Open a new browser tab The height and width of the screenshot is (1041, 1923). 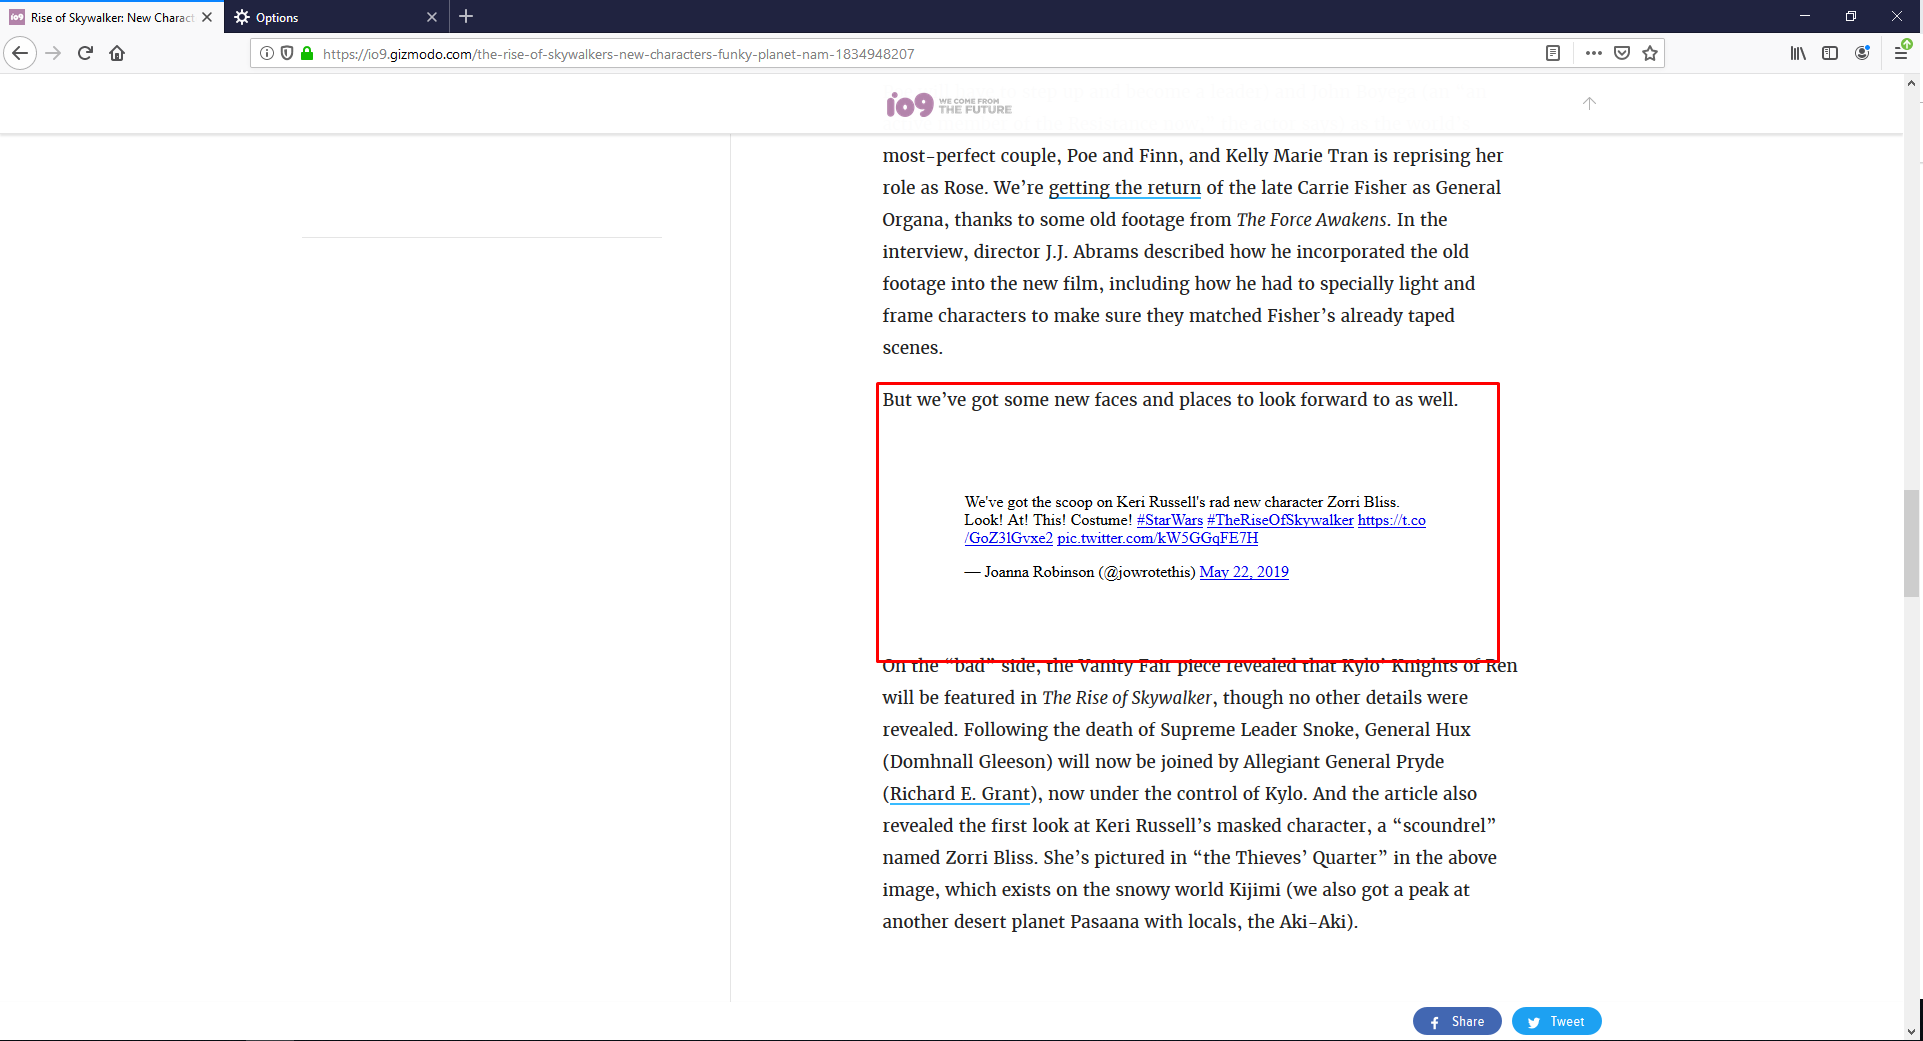tap(466, 16)
